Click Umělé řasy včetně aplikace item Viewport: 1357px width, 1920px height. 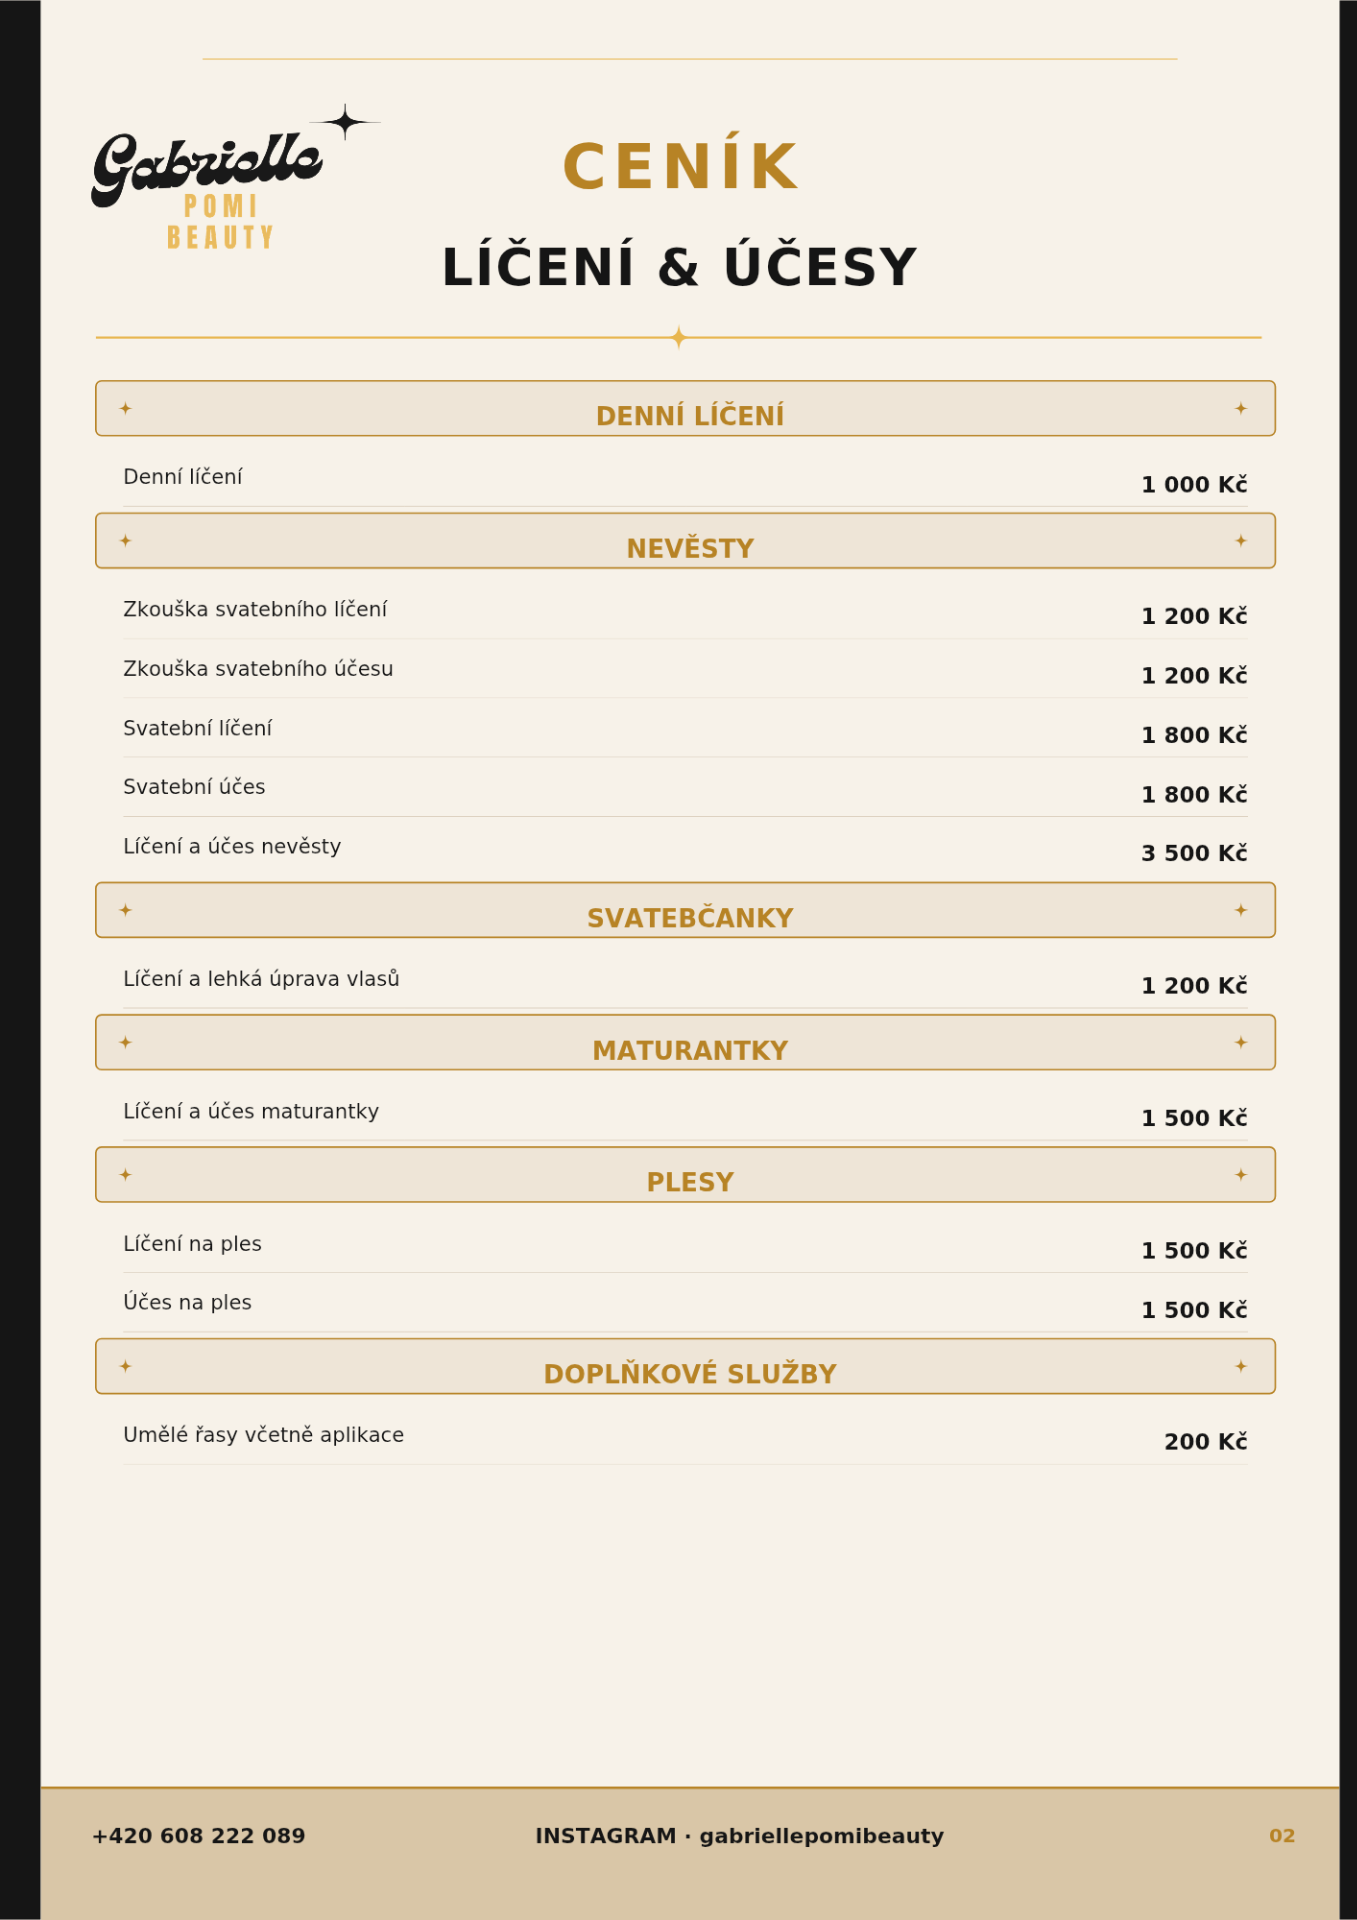(x=264, y=1434)
